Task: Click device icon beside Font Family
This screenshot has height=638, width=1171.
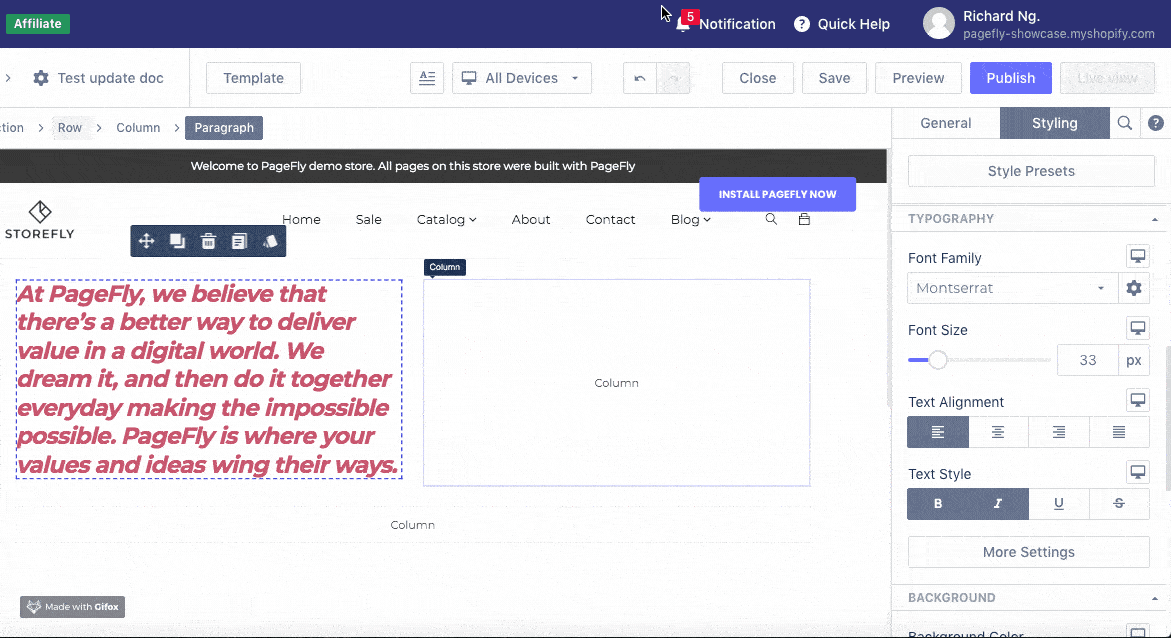Action: coord(1137,256)
